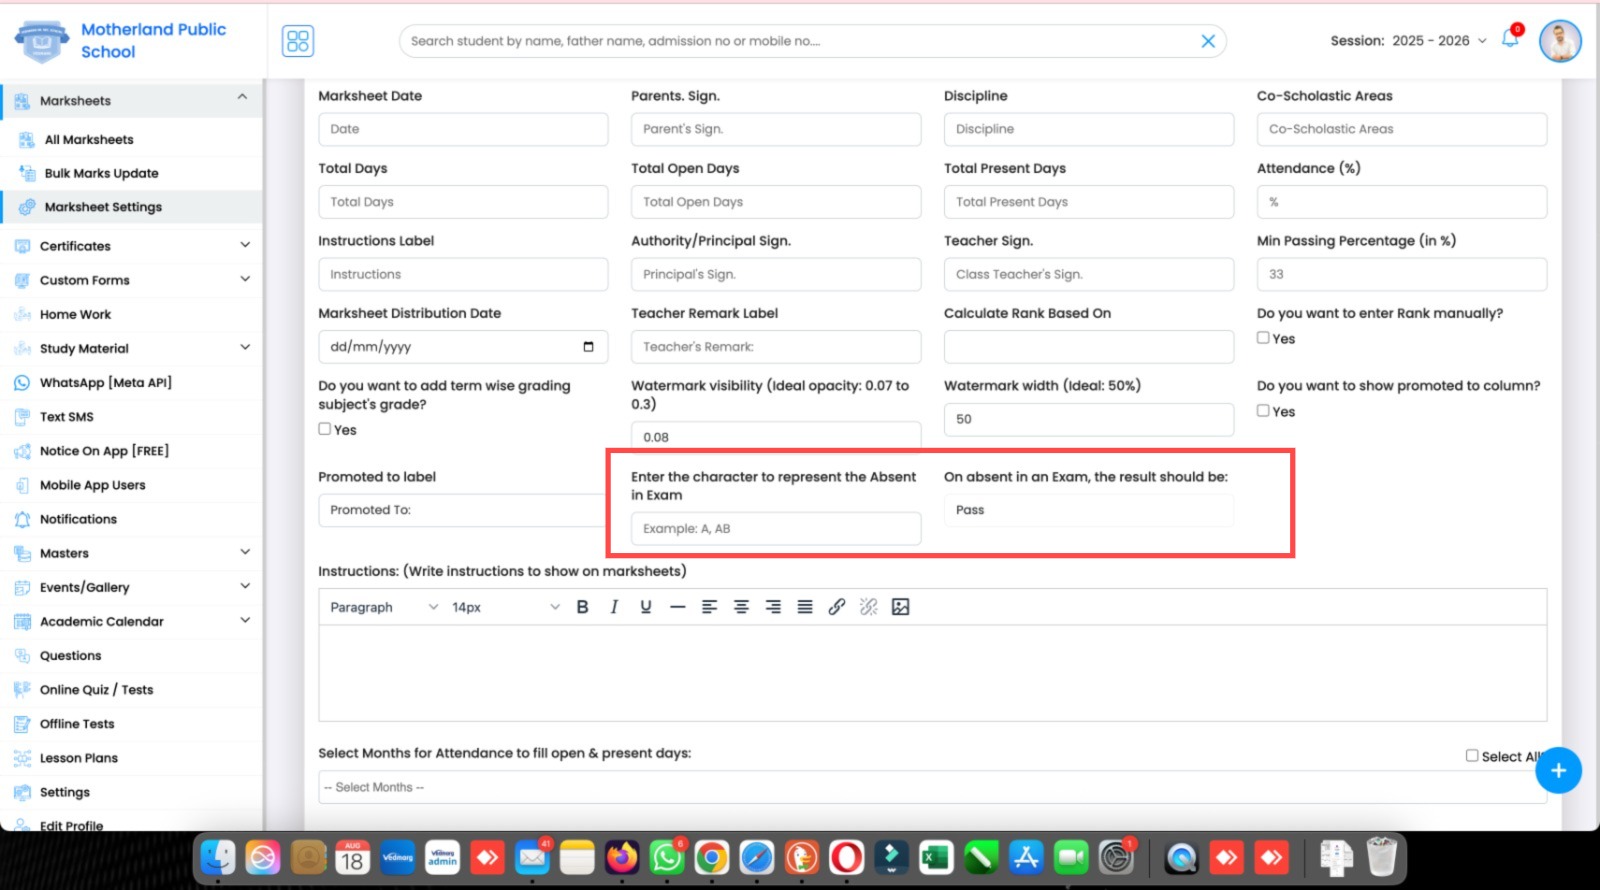Open Safari from the dock
Viewport: 1600px width, 890px height.
[757, 857]
